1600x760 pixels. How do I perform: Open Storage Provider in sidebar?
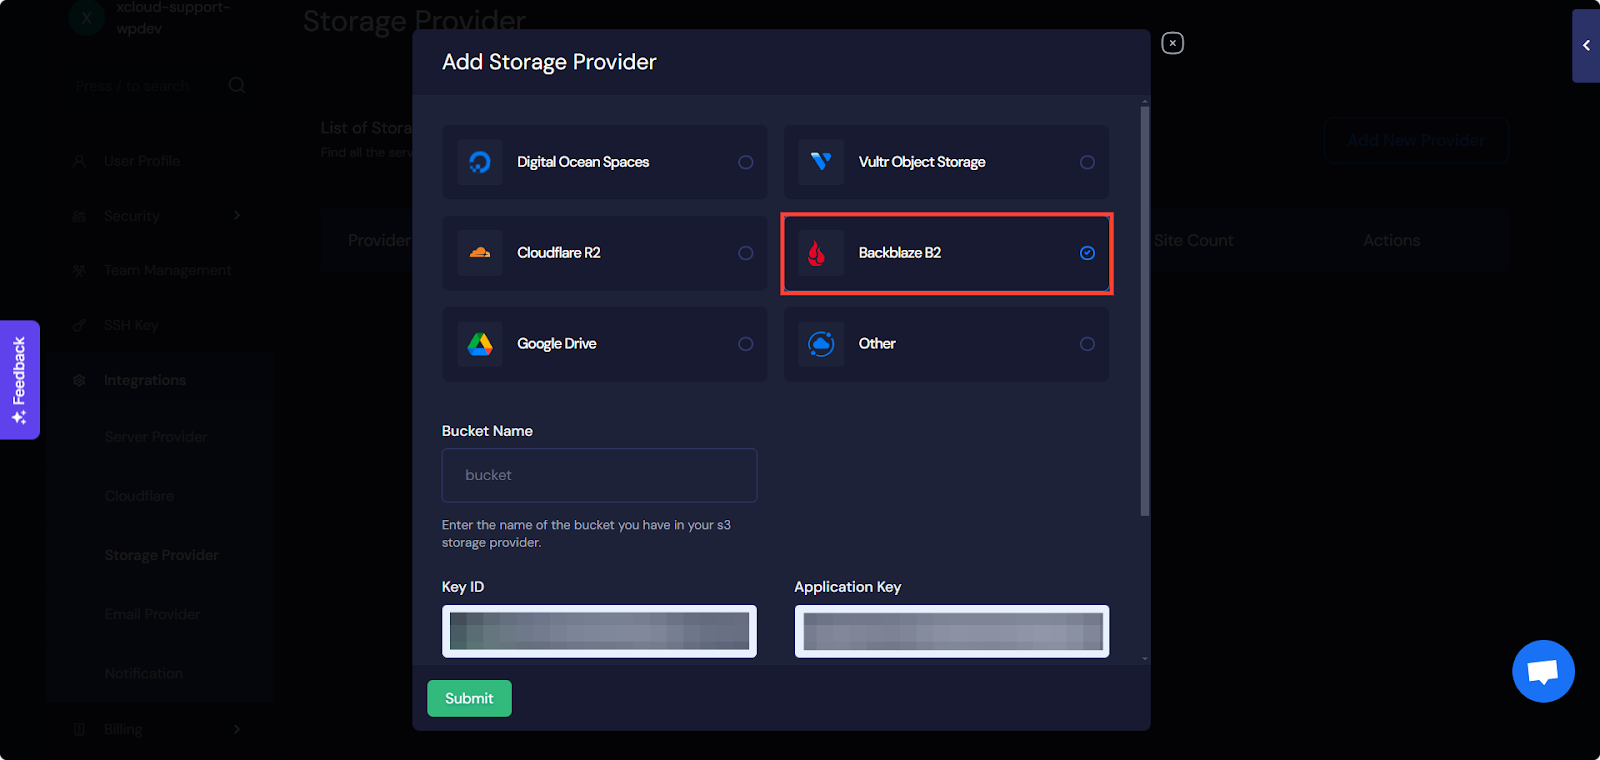[161, 555]
